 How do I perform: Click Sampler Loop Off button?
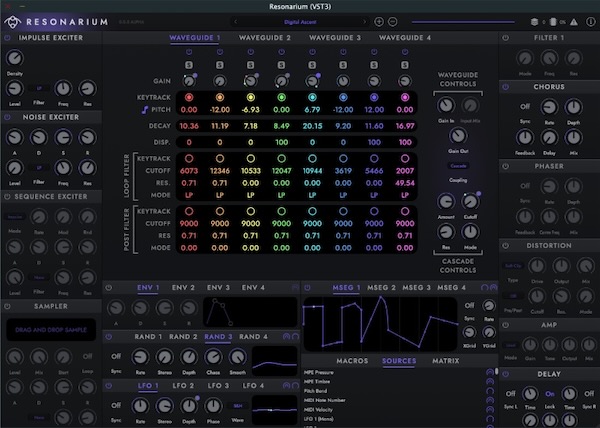tap(87, 356)
